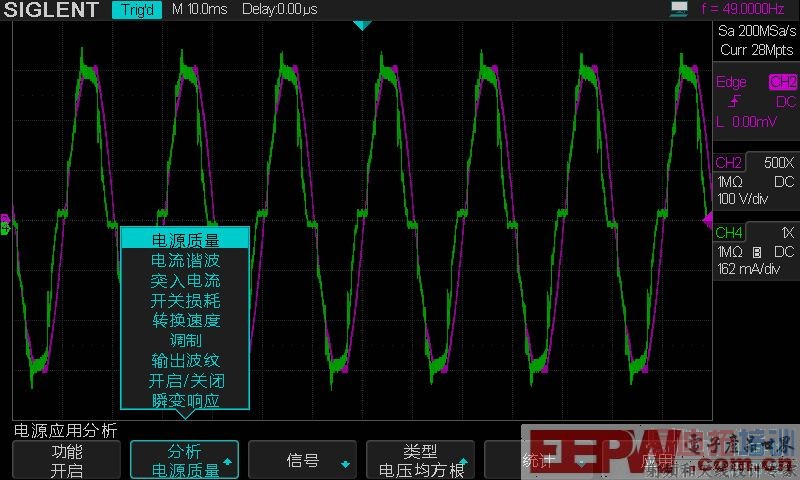Viewport: 800px width, 480px height.
Task: Open the 分析 电源质量 dropdown softkey
Action: pyautogui.click(x=185, y=460)
